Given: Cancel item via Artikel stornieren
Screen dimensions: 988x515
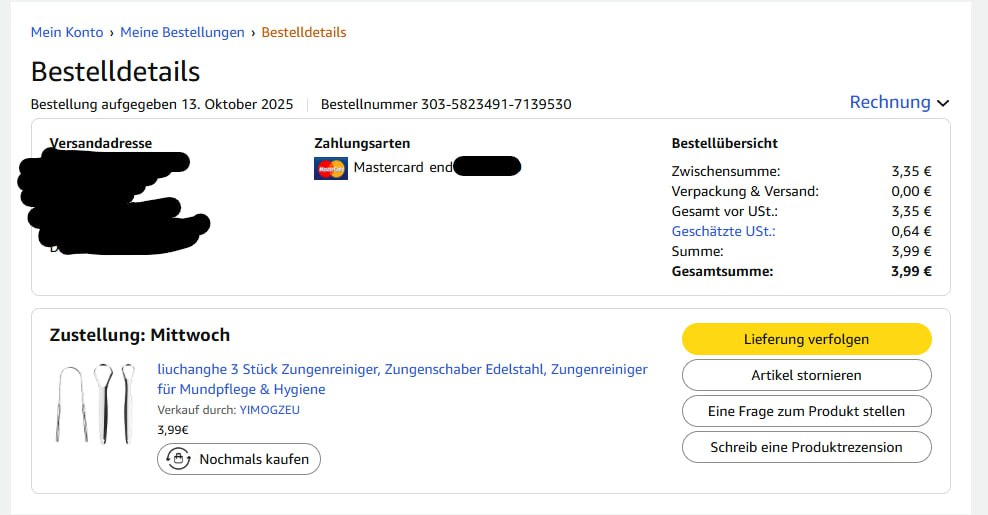Looking at the screenshot, I should 807,375.
